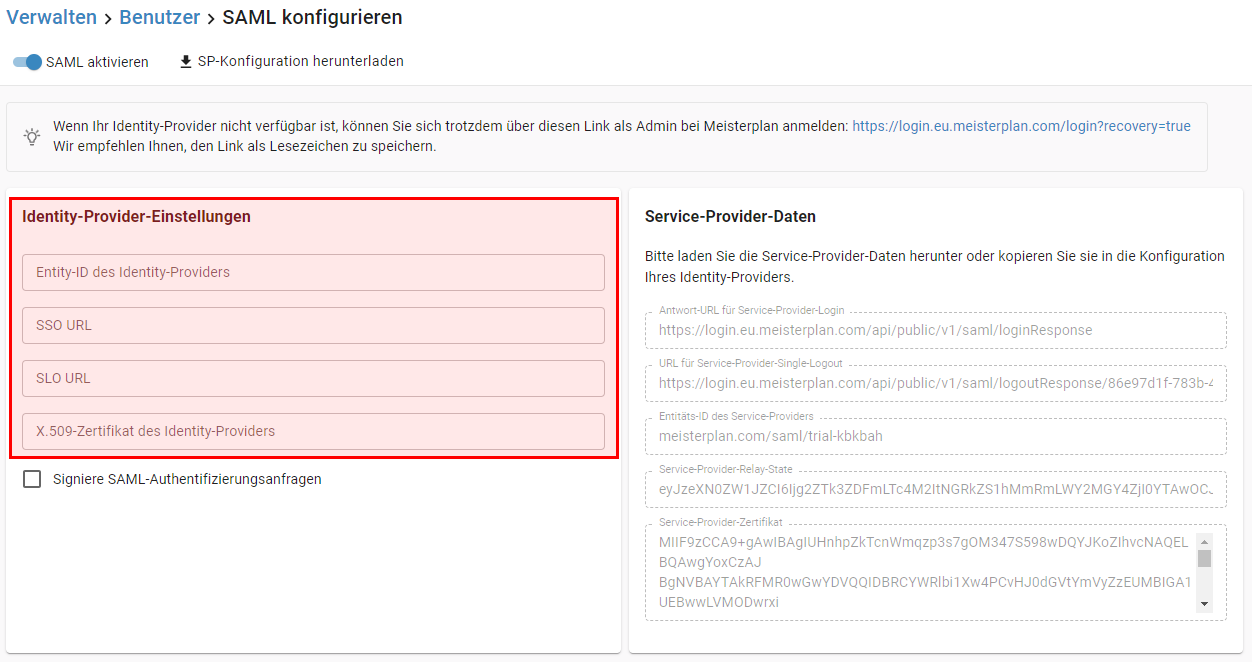Click SP-Konfiguration herunterladen button text

coord(301,61)
